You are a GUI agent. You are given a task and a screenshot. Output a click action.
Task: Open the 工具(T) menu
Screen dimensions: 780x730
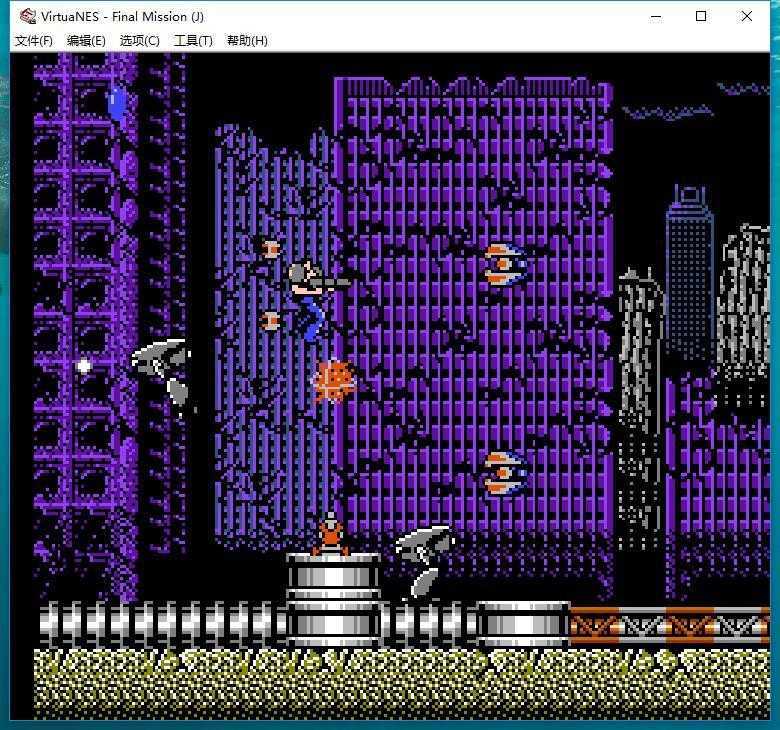pos(193,41)
